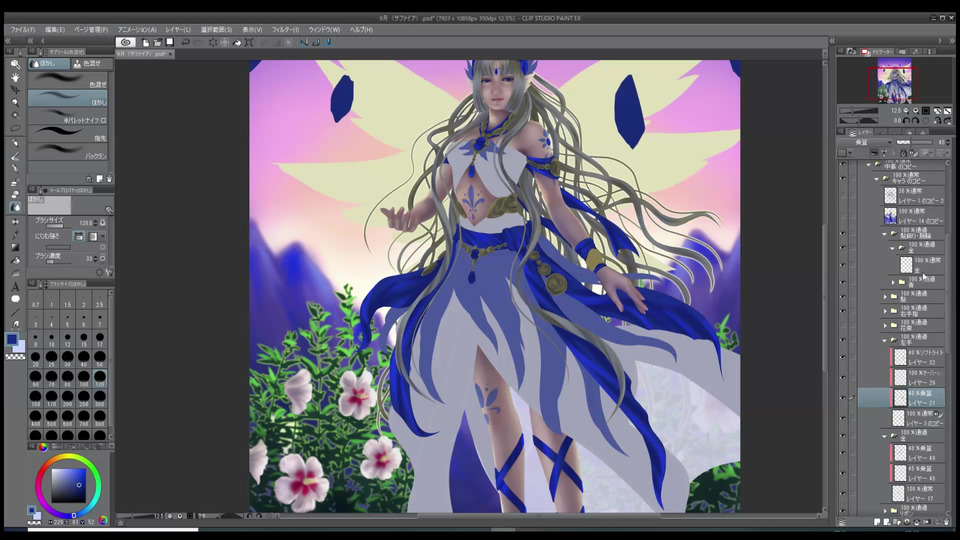Toggle visibility of レイヤー 17
This screenshot has width=960, height=540.
[843, 492]
